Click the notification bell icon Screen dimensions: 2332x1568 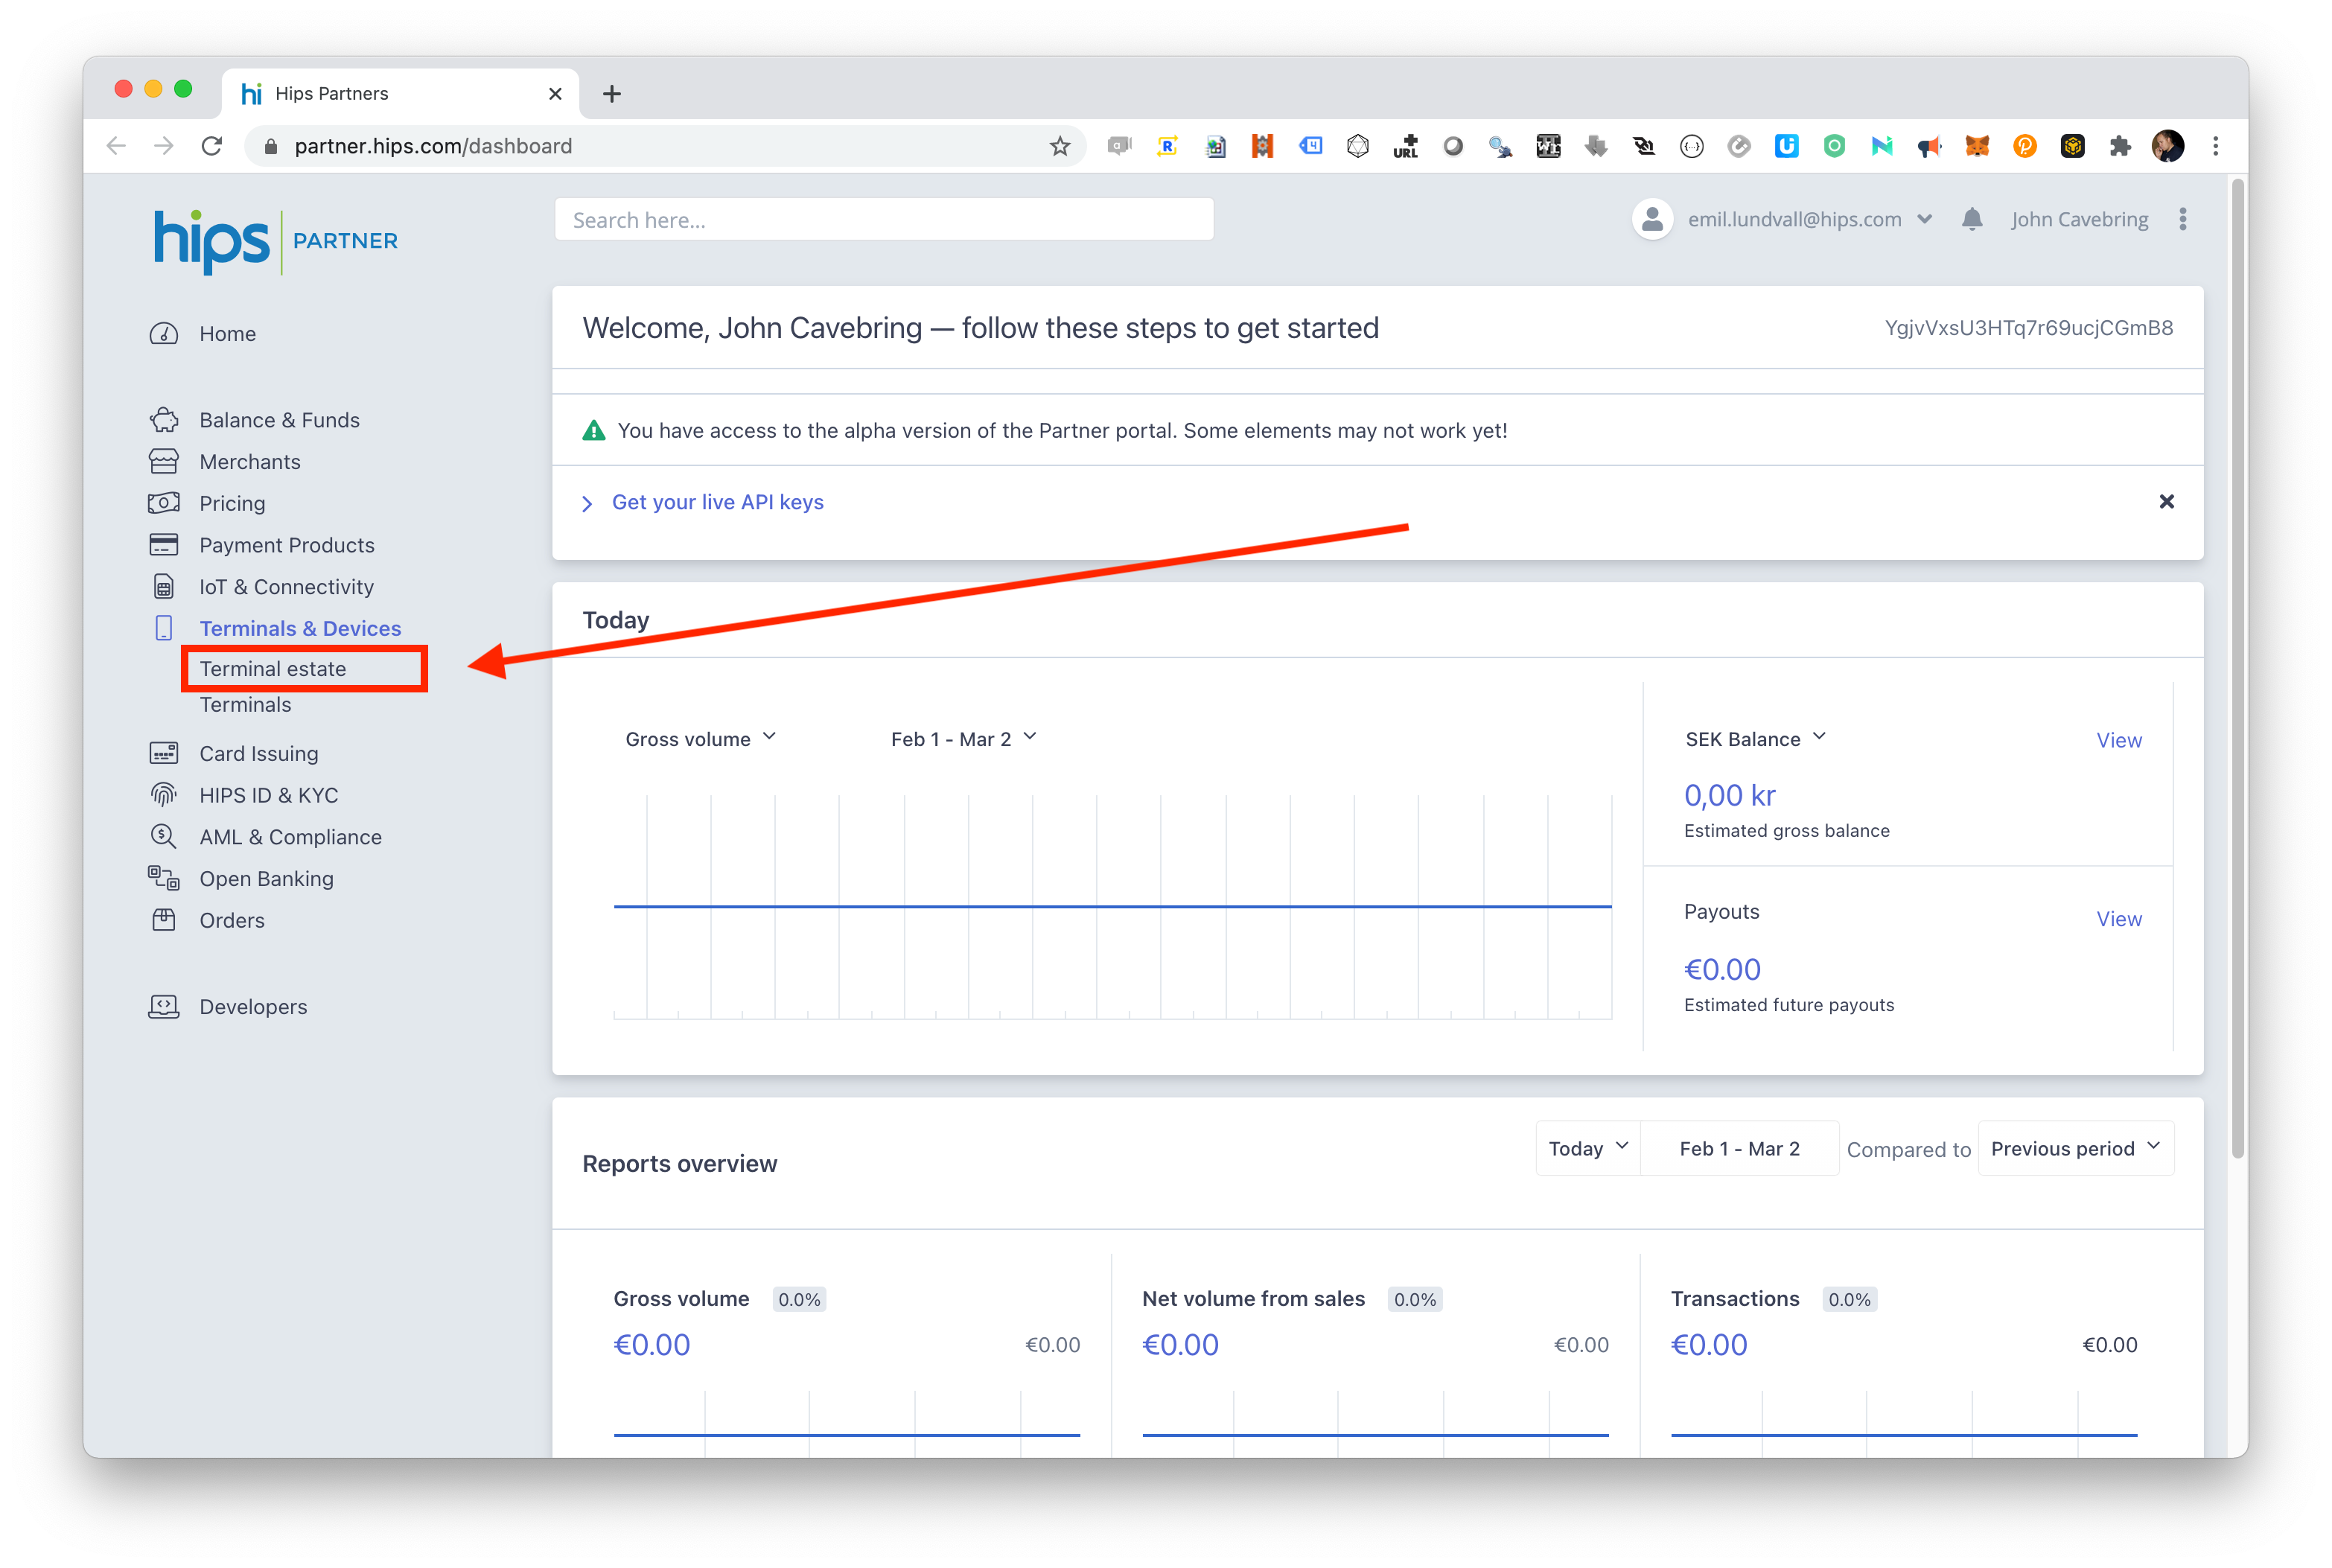1971,219
